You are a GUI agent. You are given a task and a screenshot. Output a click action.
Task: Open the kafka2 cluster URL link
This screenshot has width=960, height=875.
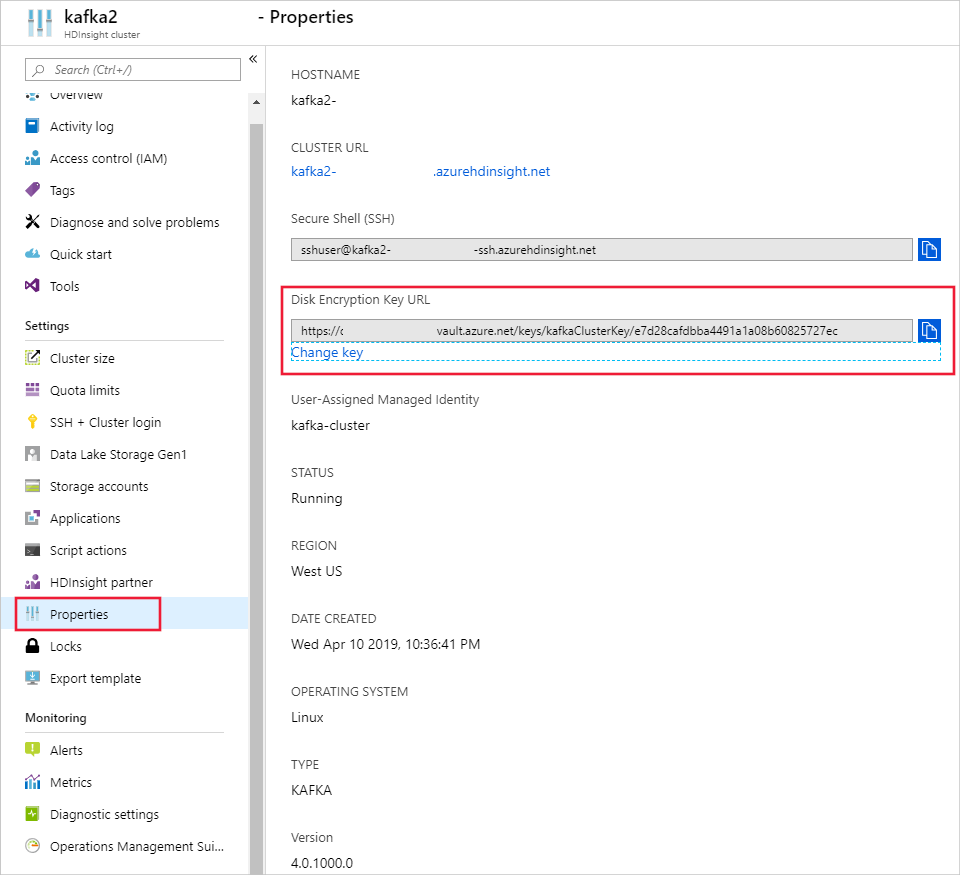420,171
